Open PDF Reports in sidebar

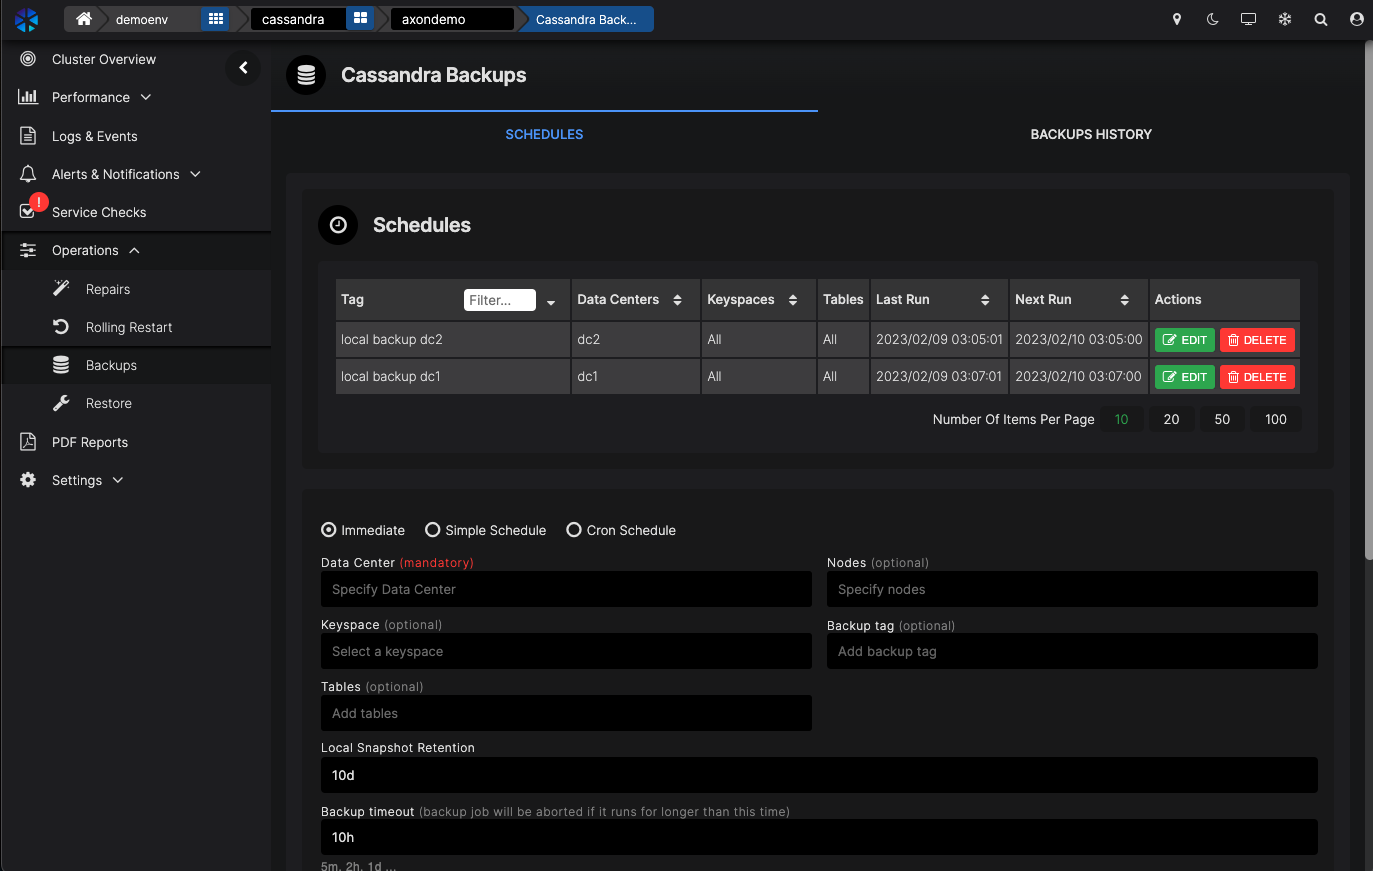click(x=90, y=442)
